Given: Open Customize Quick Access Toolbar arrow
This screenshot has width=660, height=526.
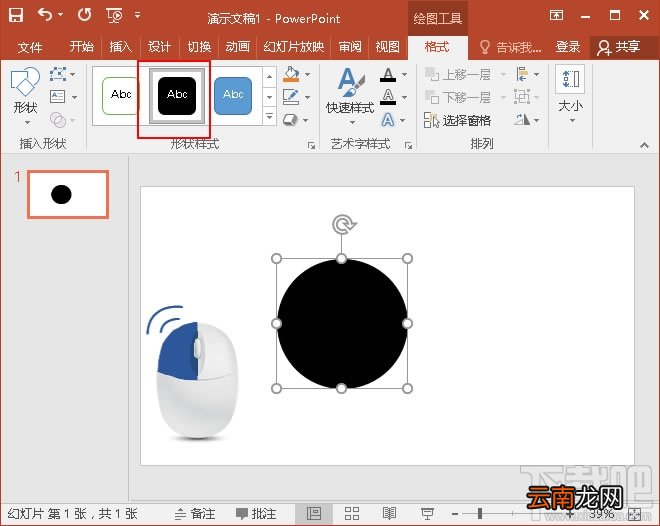Looking at the screenshot, I should (138, 15).
